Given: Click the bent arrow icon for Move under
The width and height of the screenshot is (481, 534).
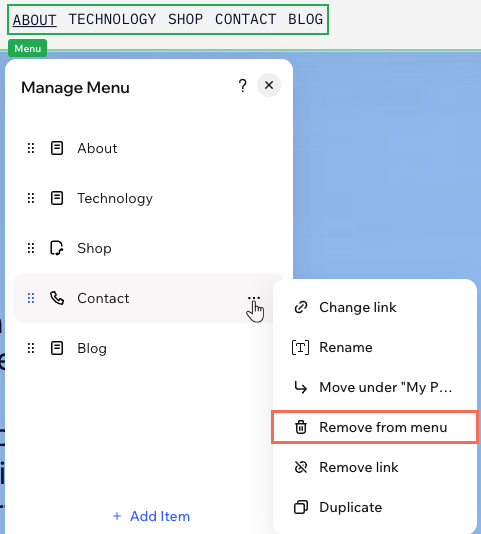Looking at the screenshot, I should tap(300, 387).
